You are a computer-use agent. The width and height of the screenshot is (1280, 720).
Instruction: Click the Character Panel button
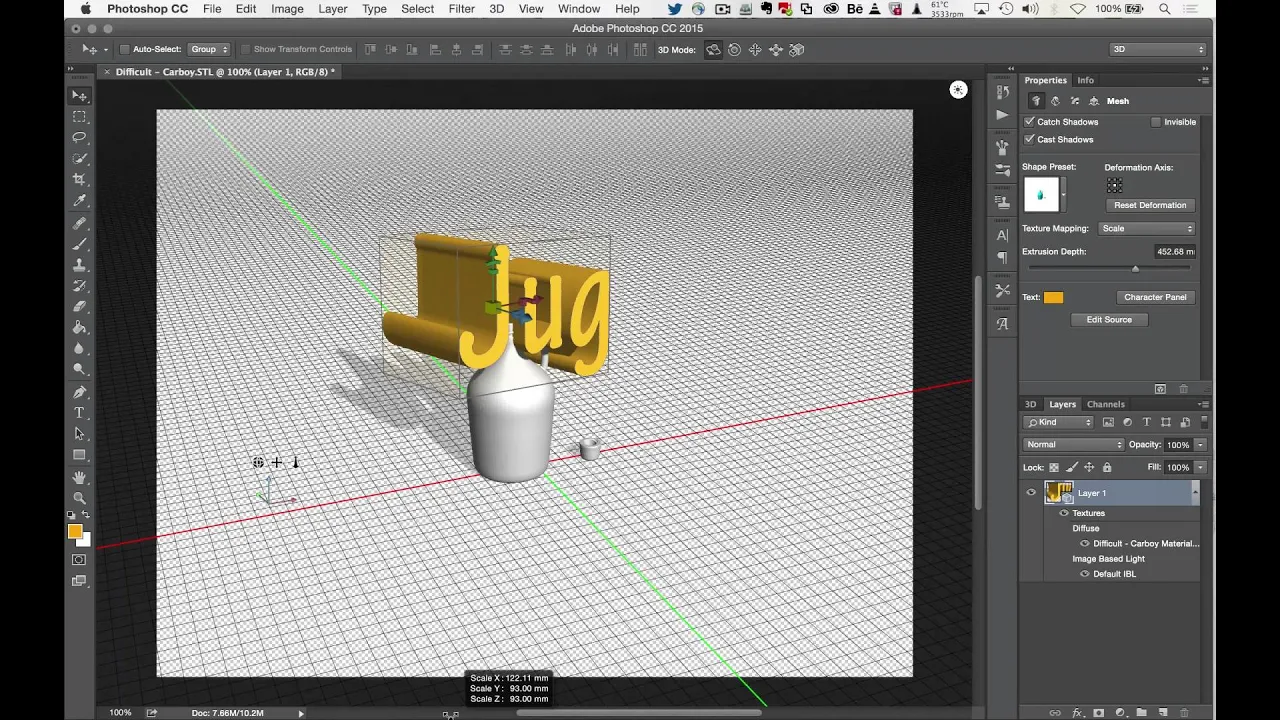[x=1155, y=297]
